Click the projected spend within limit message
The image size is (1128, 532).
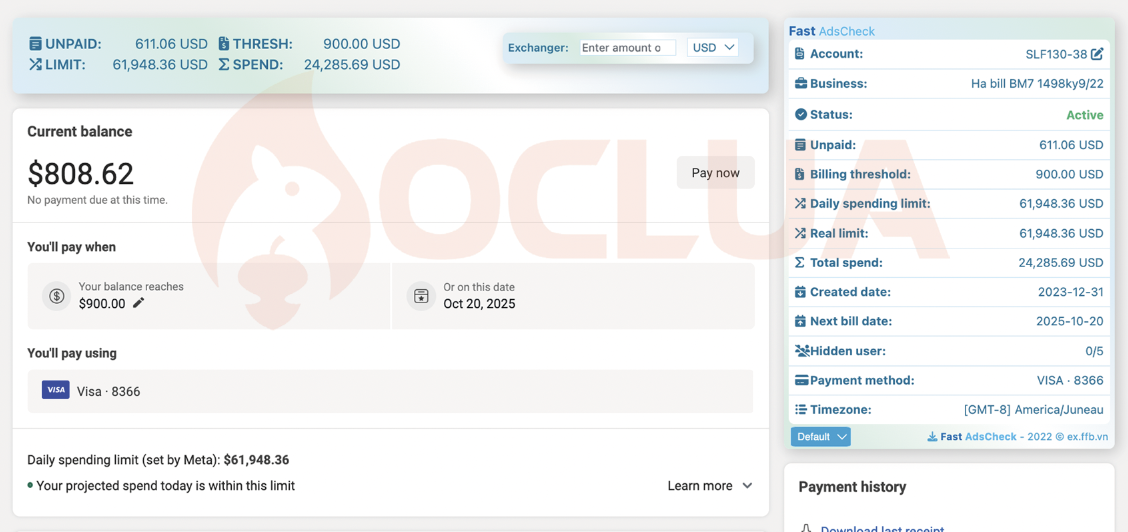click(x=165, y=486)
